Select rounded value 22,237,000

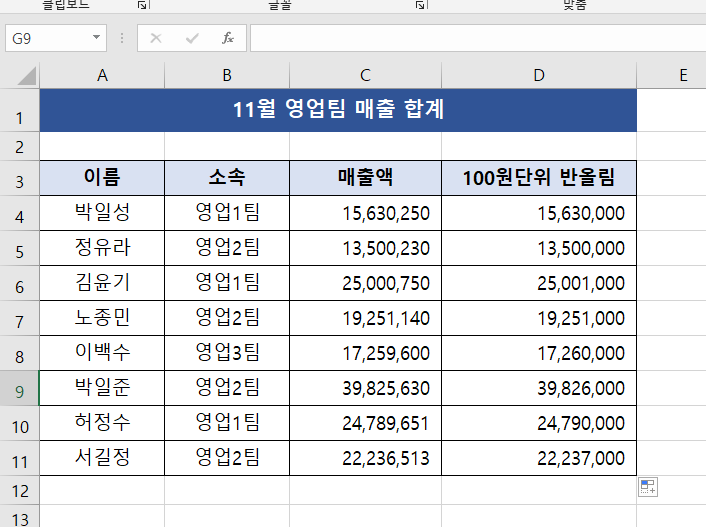coord(539,458)
